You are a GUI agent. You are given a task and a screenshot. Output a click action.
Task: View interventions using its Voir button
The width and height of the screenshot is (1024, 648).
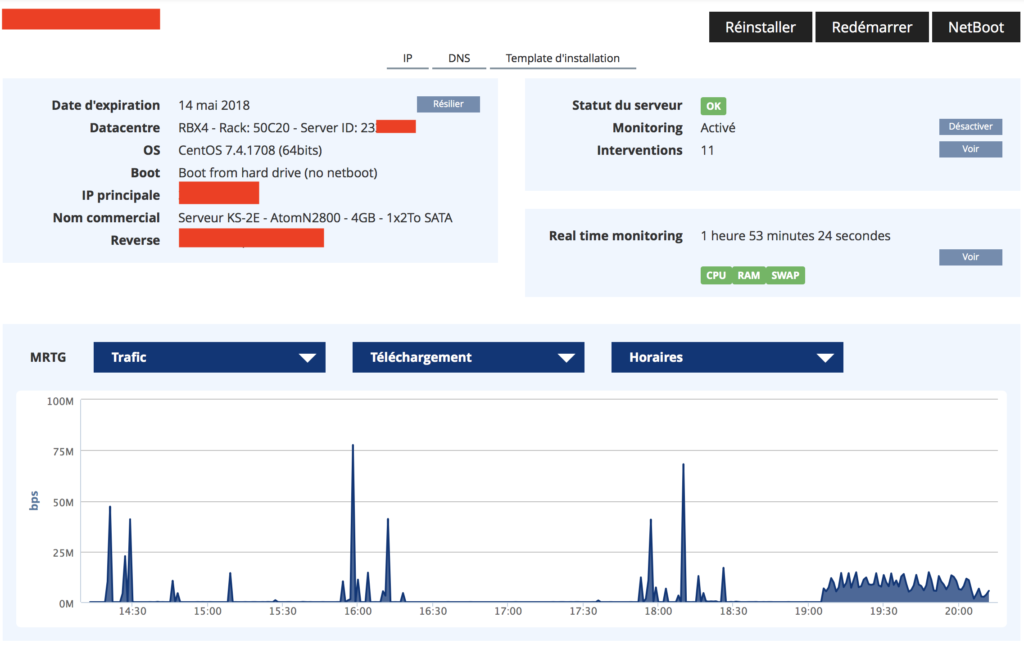point(970,149)
